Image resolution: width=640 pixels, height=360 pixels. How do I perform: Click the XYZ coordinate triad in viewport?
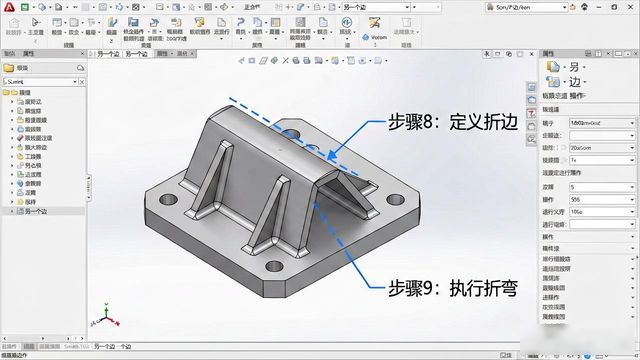tap(106, 316)
